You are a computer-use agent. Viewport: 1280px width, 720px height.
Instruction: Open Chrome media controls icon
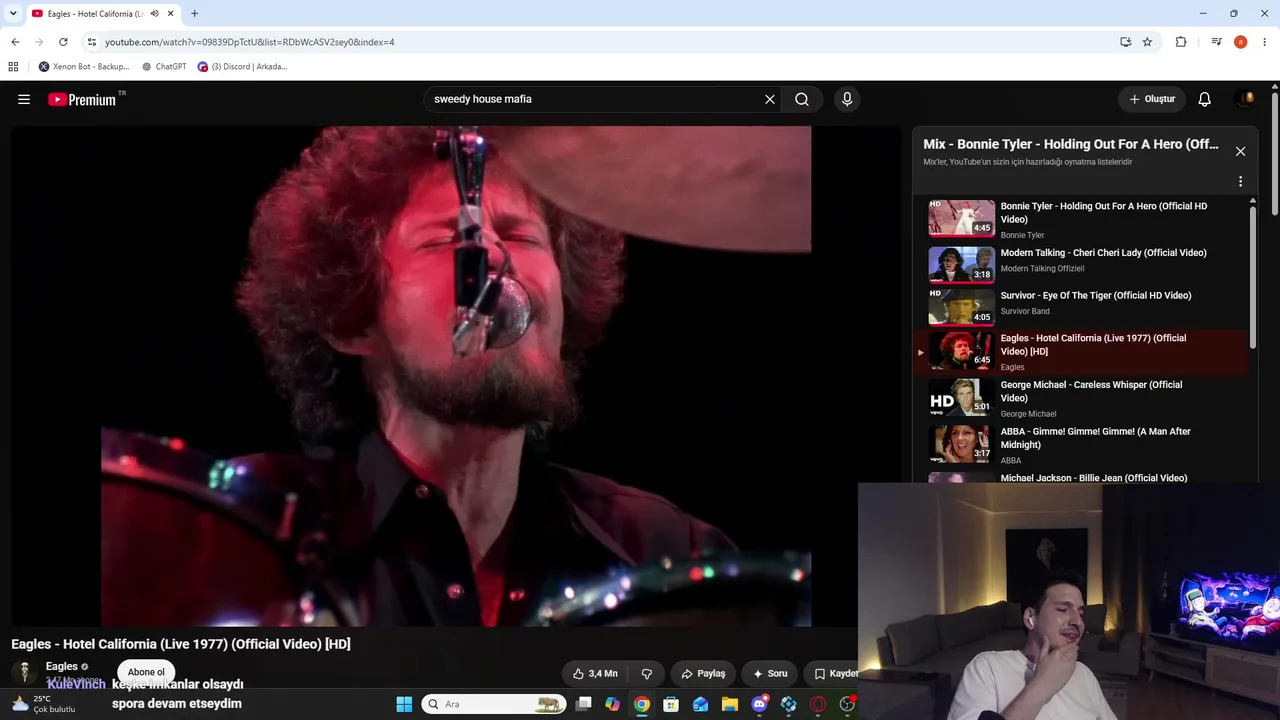pos(1216,42)
